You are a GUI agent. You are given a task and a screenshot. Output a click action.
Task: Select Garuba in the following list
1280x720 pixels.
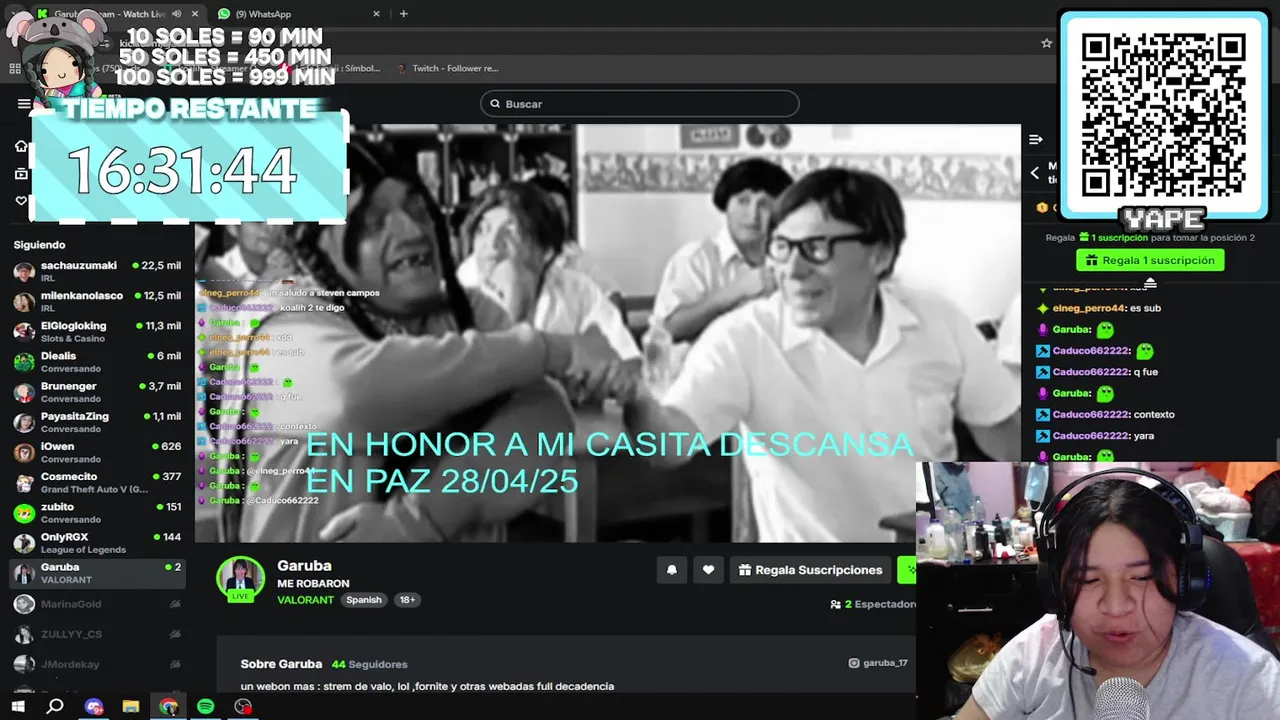tap(97, 573)
